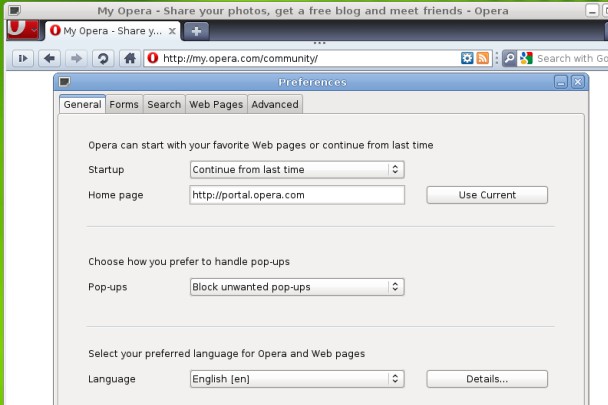Image resolution: width=608 pixels, height=405 pixels.
Task: Click the magnifier search icon
Action: coord(510,59)
